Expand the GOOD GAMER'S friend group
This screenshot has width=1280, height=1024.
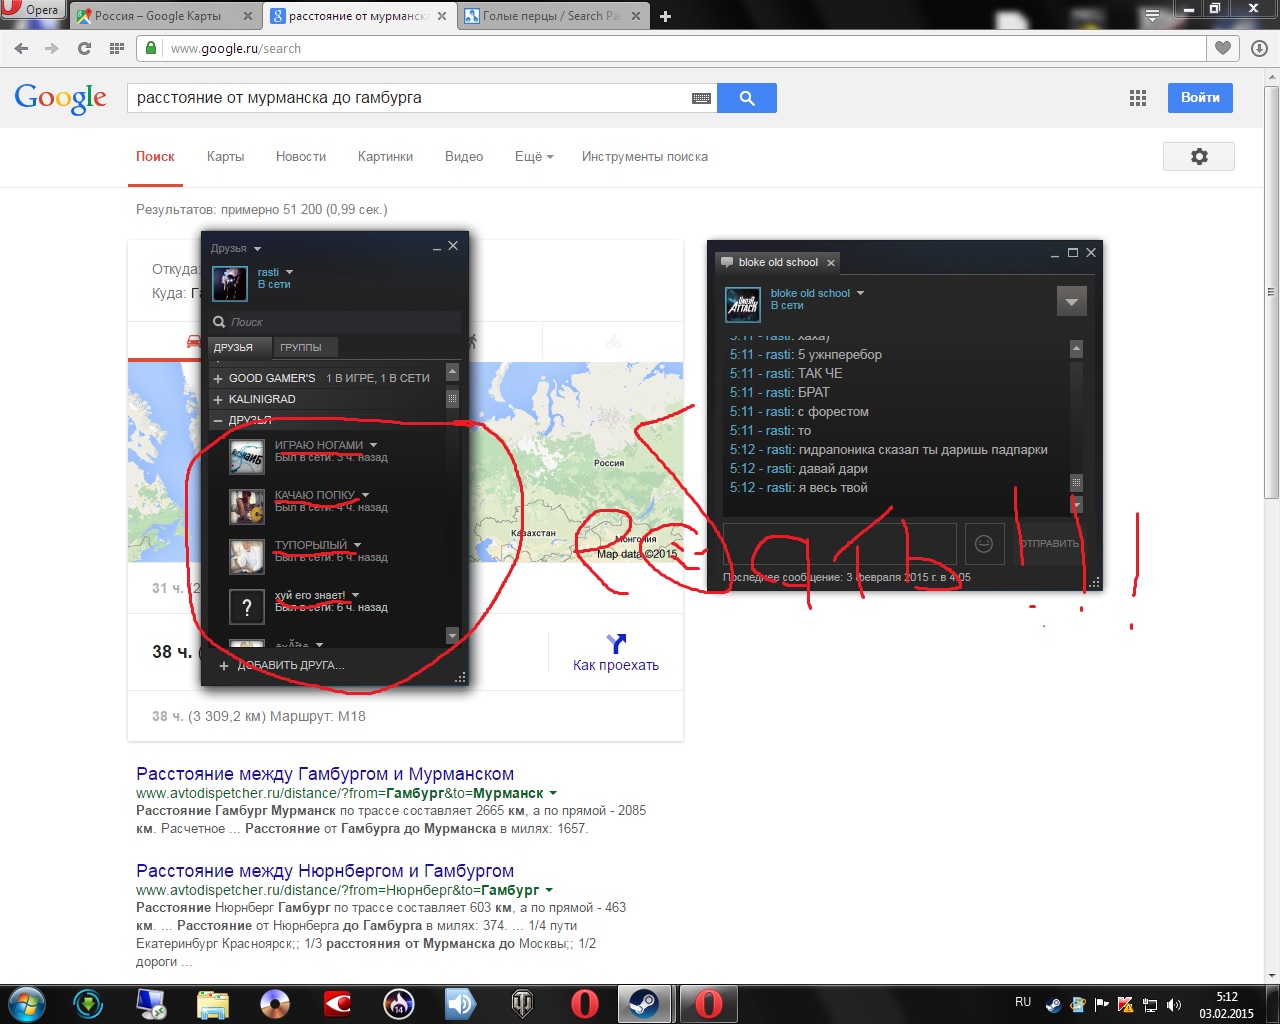(218, 378)
